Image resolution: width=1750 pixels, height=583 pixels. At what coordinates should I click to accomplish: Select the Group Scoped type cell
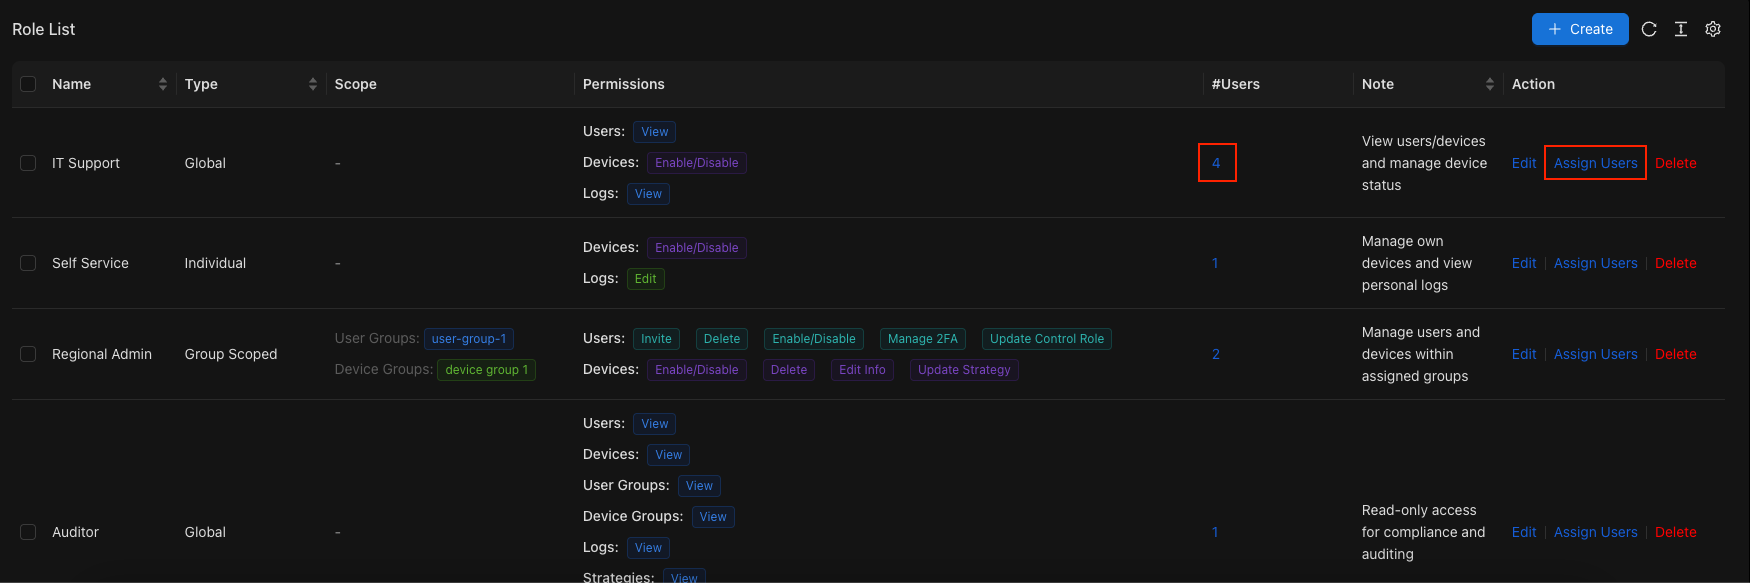coord(231,354)
